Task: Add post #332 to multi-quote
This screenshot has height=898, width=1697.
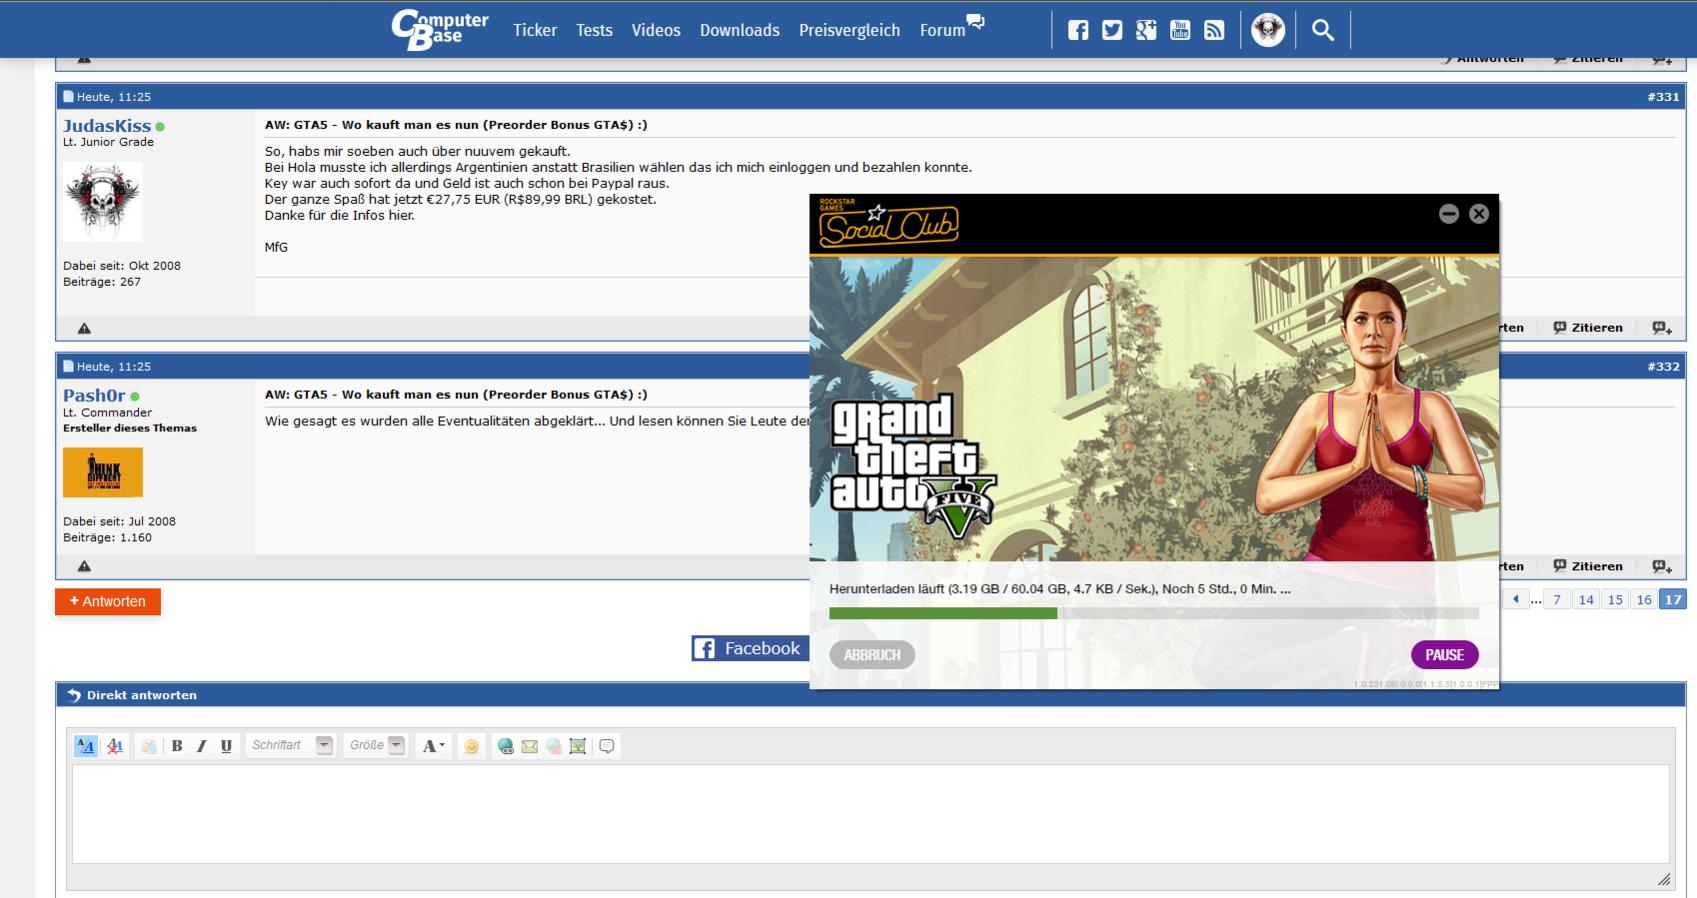Action: coord(1662,566)
